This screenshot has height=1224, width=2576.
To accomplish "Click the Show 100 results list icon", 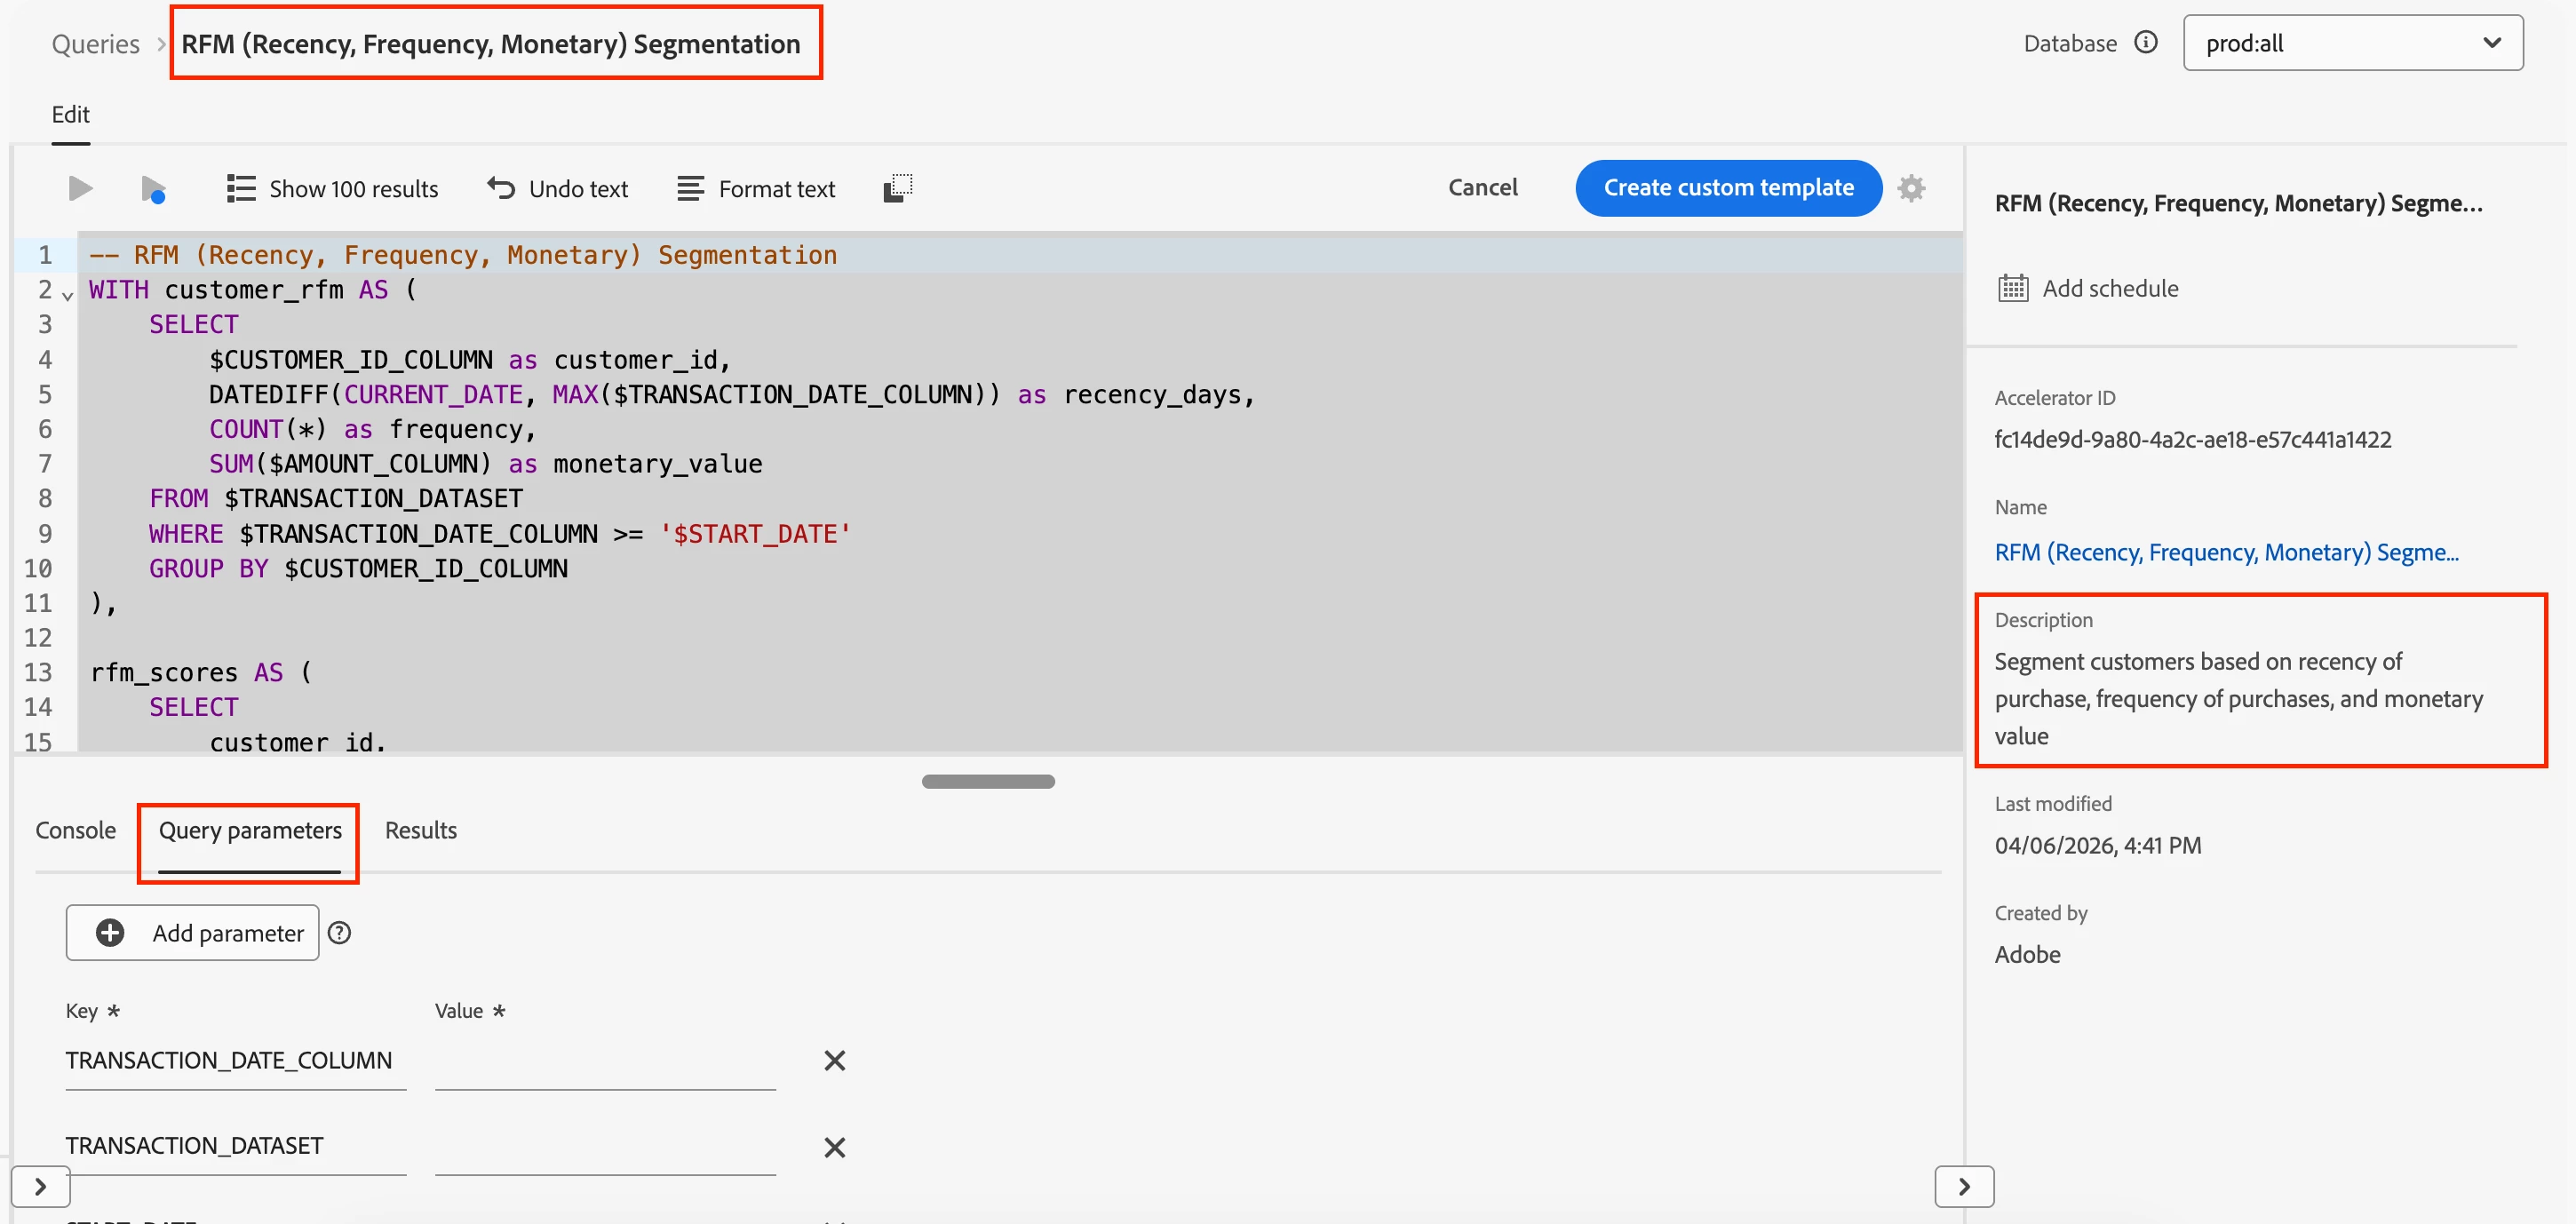I will pyautogui.click(x=241, y=189).
